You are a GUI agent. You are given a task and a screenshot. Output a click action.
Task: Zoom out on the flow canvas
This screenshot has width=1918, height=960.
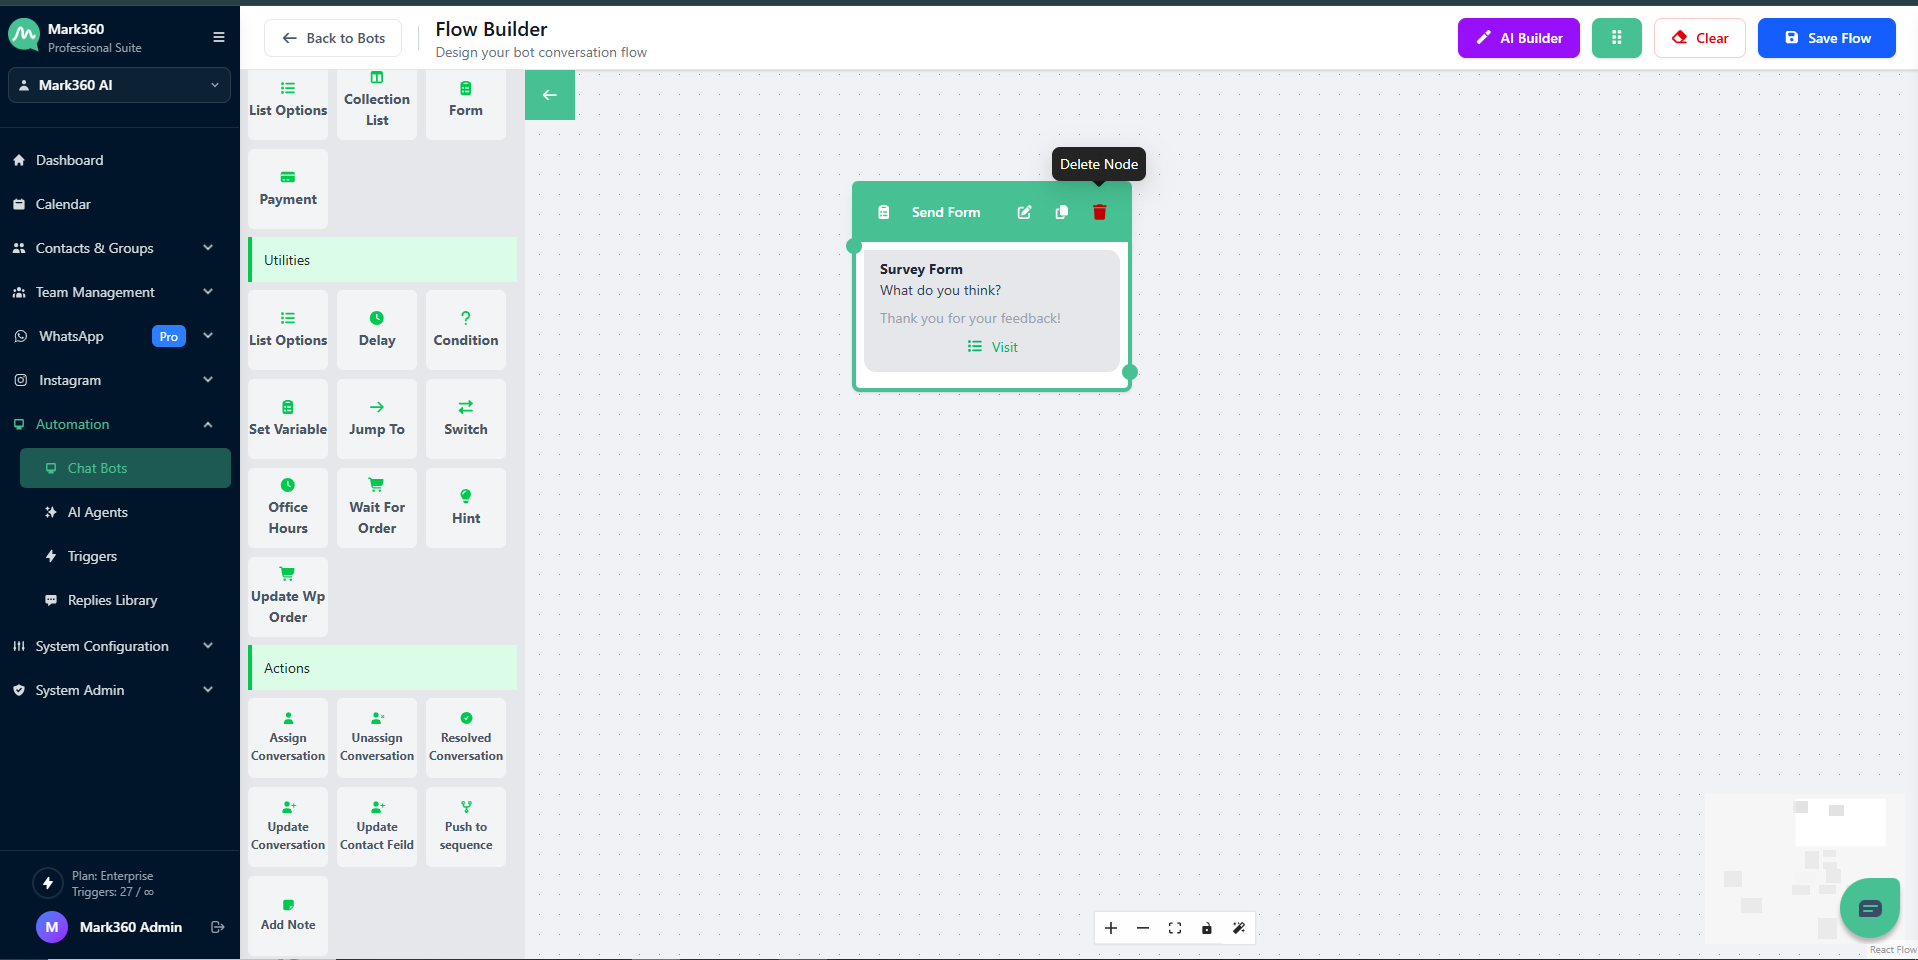pyautogui.click(x=1142, y=928)
